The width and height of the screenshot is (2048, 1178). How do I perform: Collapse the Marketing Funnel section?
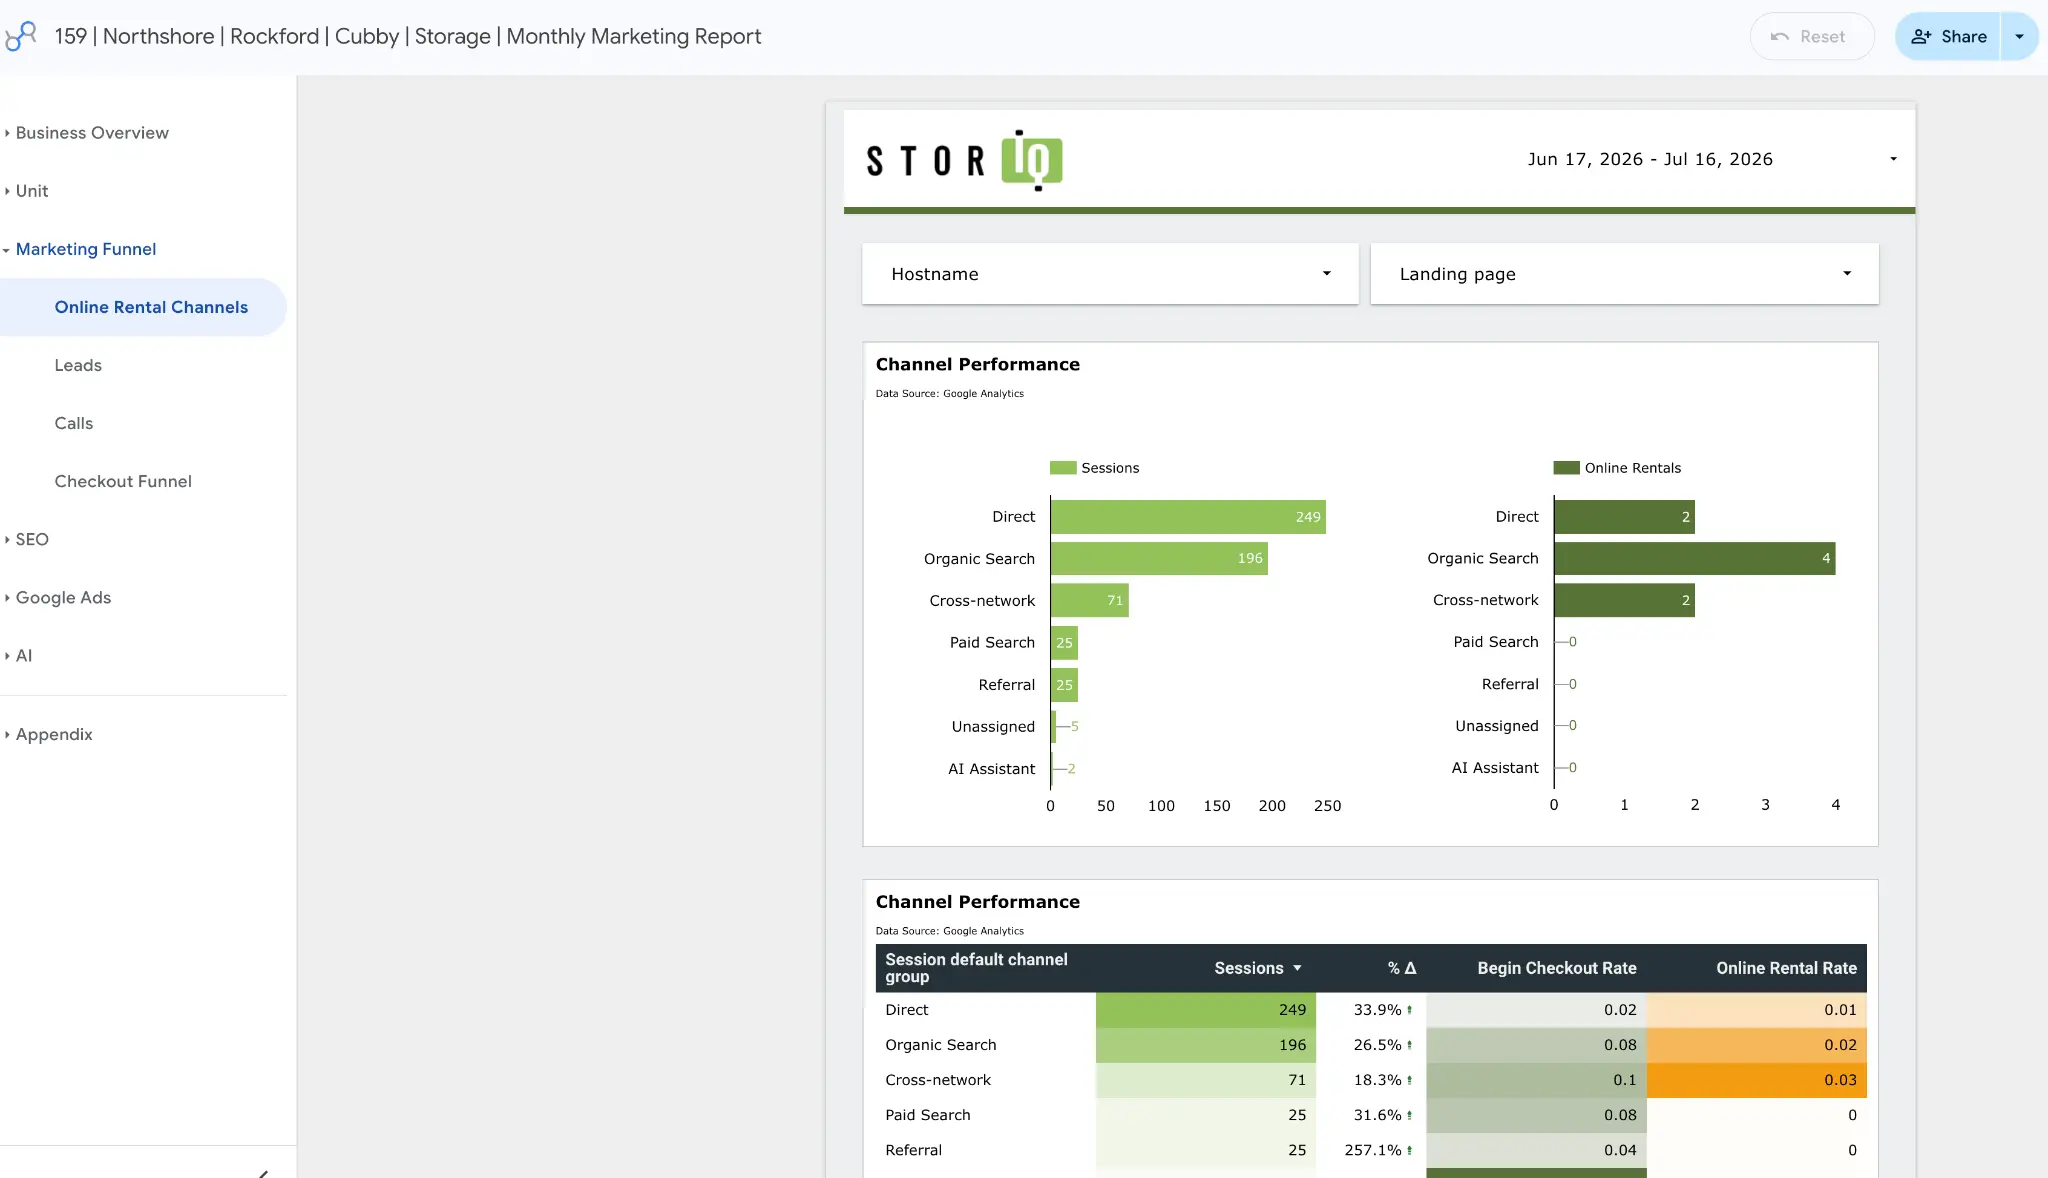tap(86, 249)
